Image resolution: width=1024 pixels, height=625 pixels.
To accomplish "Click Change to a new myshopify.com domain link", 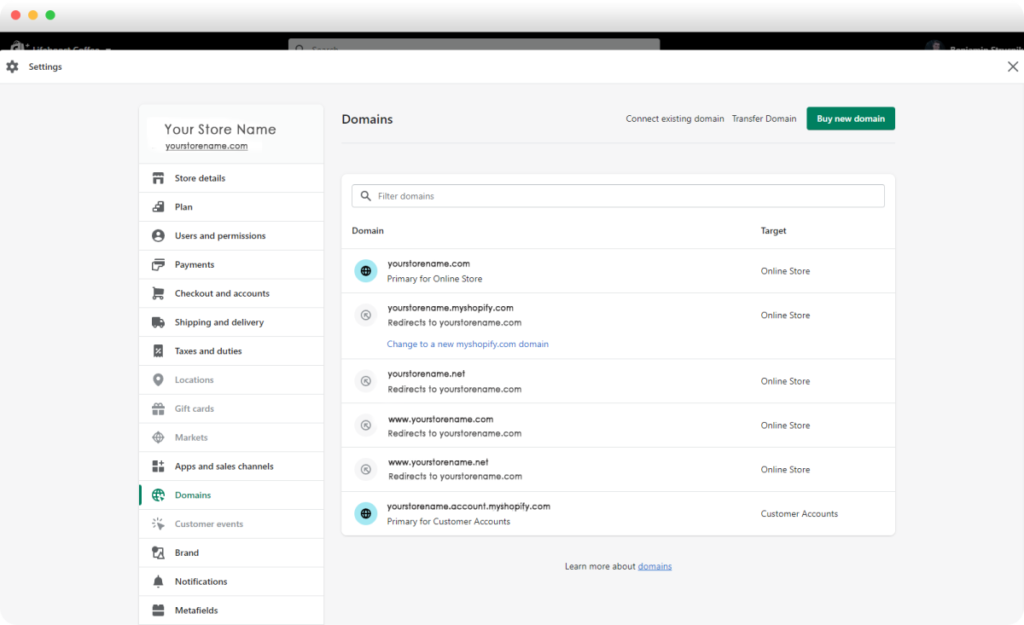I will (468, 344).
